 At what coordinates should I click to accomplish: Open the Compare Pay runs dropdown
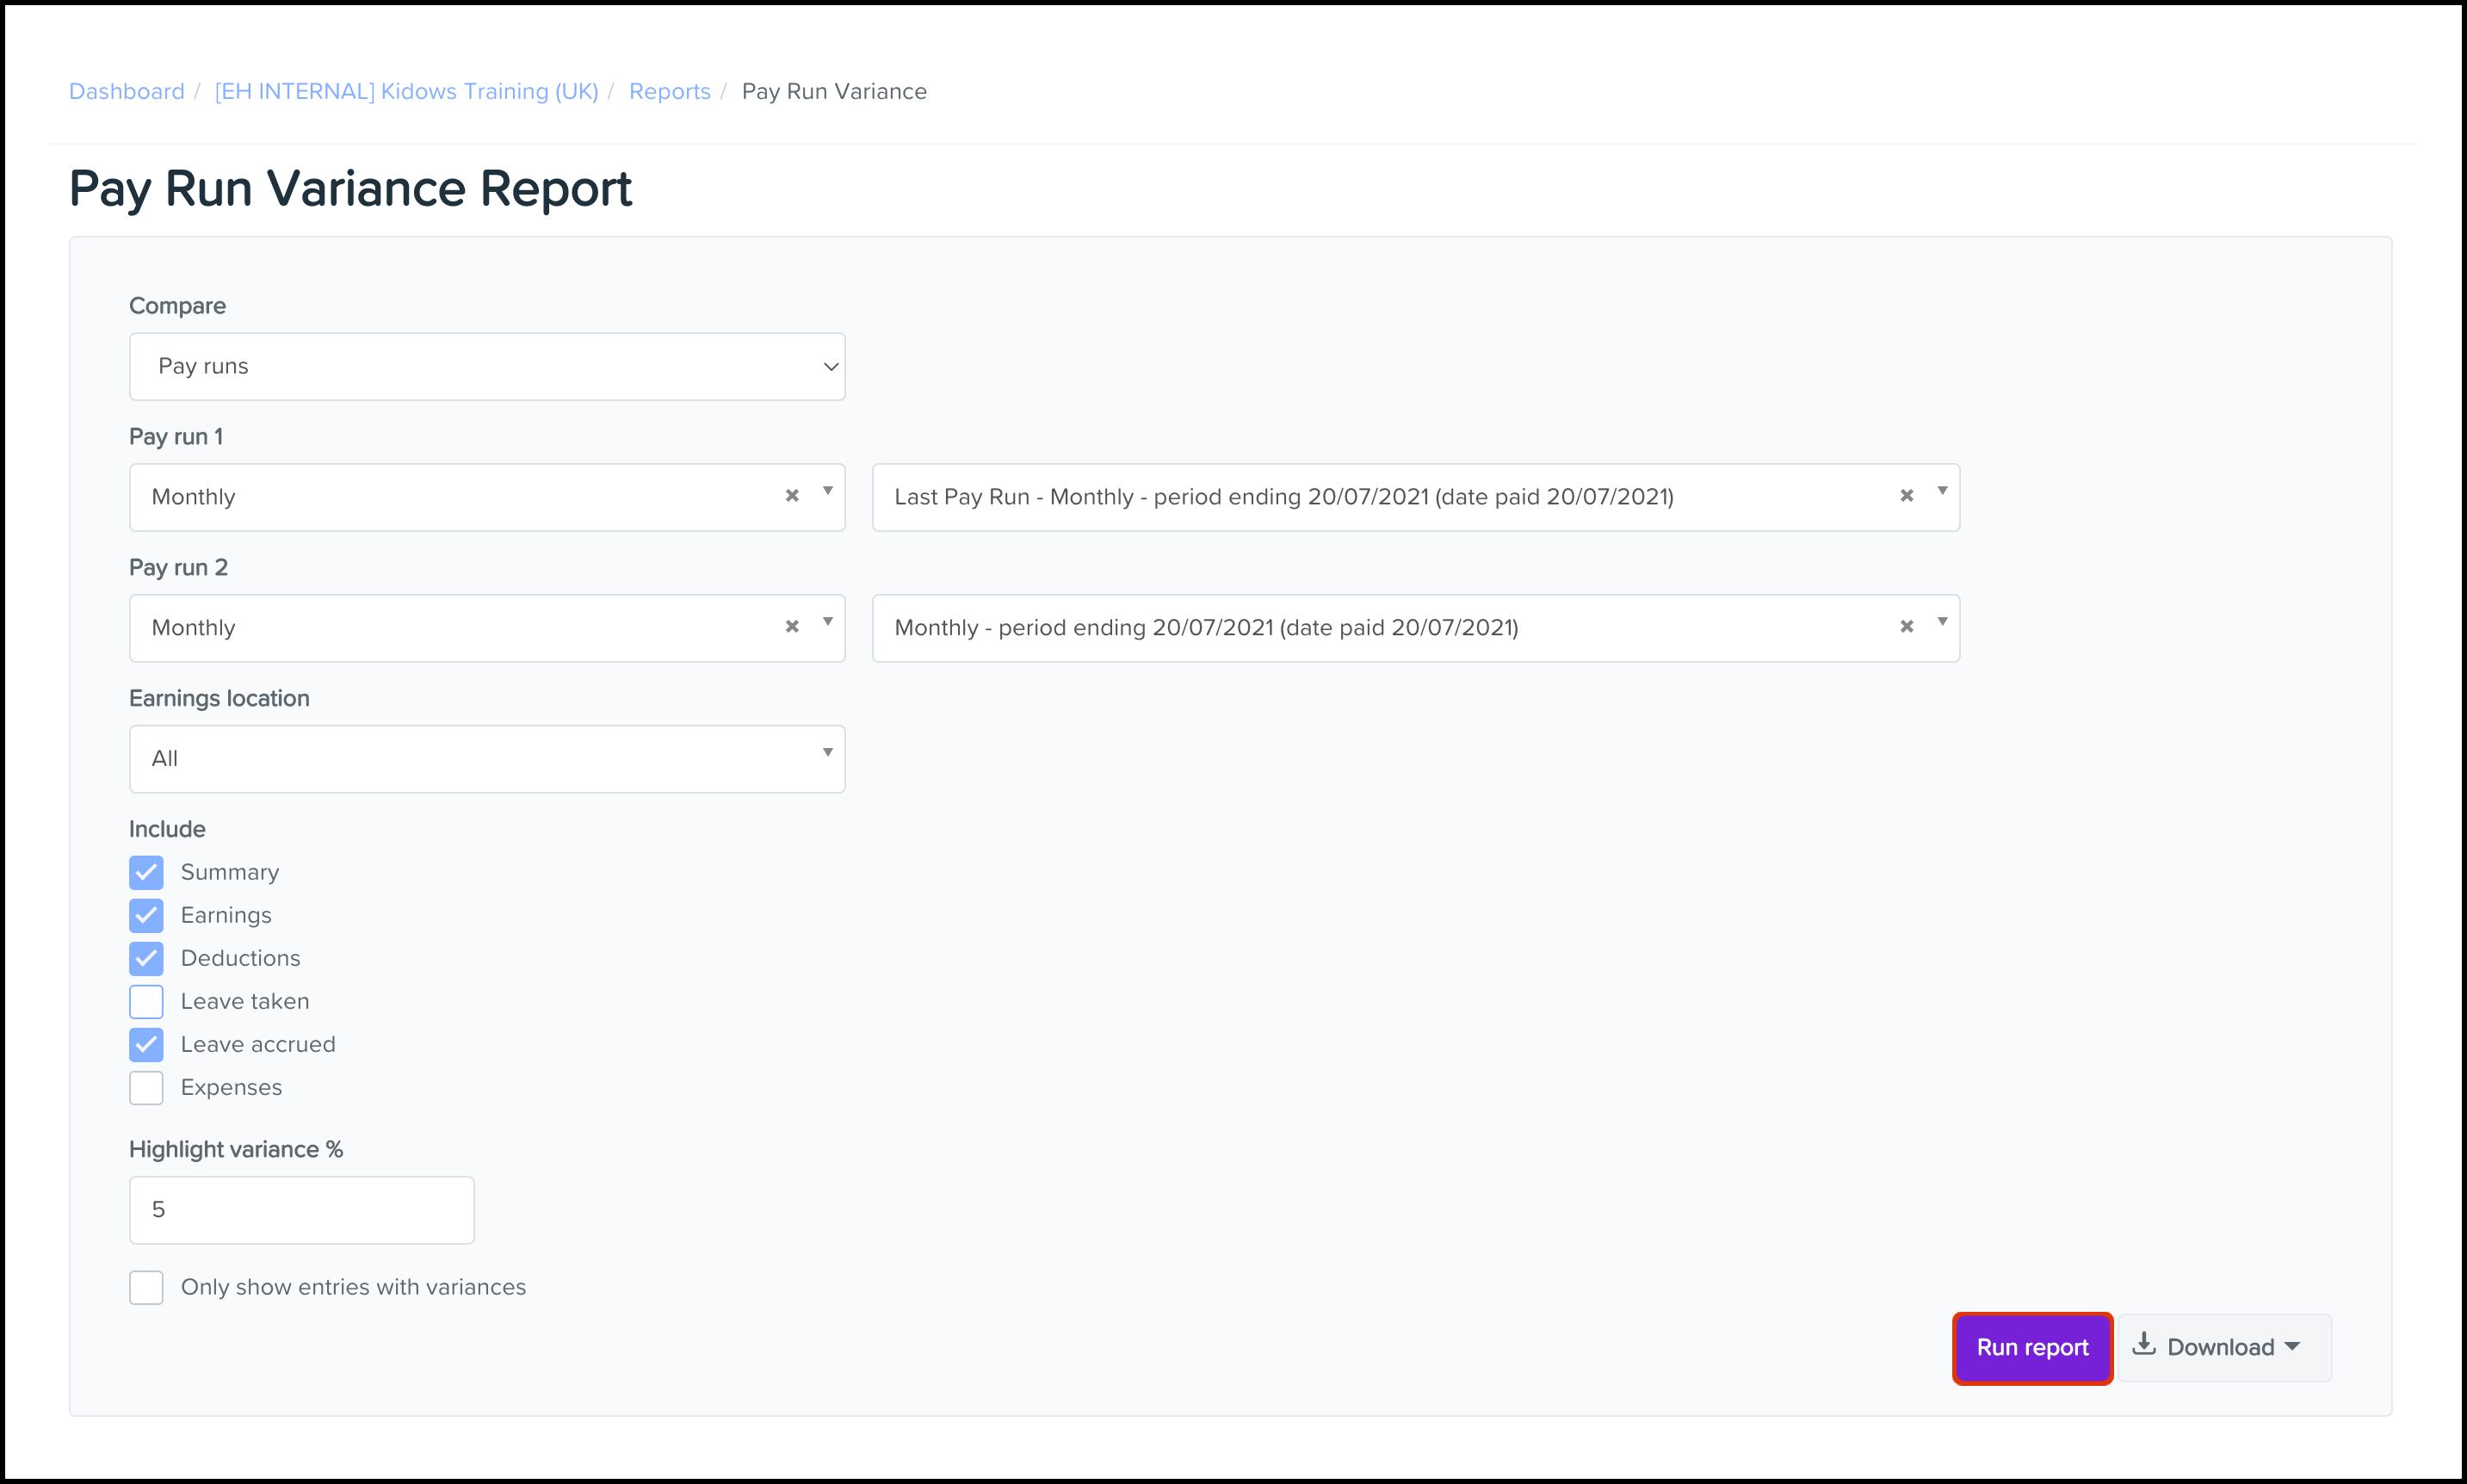[x=487, y=366]
